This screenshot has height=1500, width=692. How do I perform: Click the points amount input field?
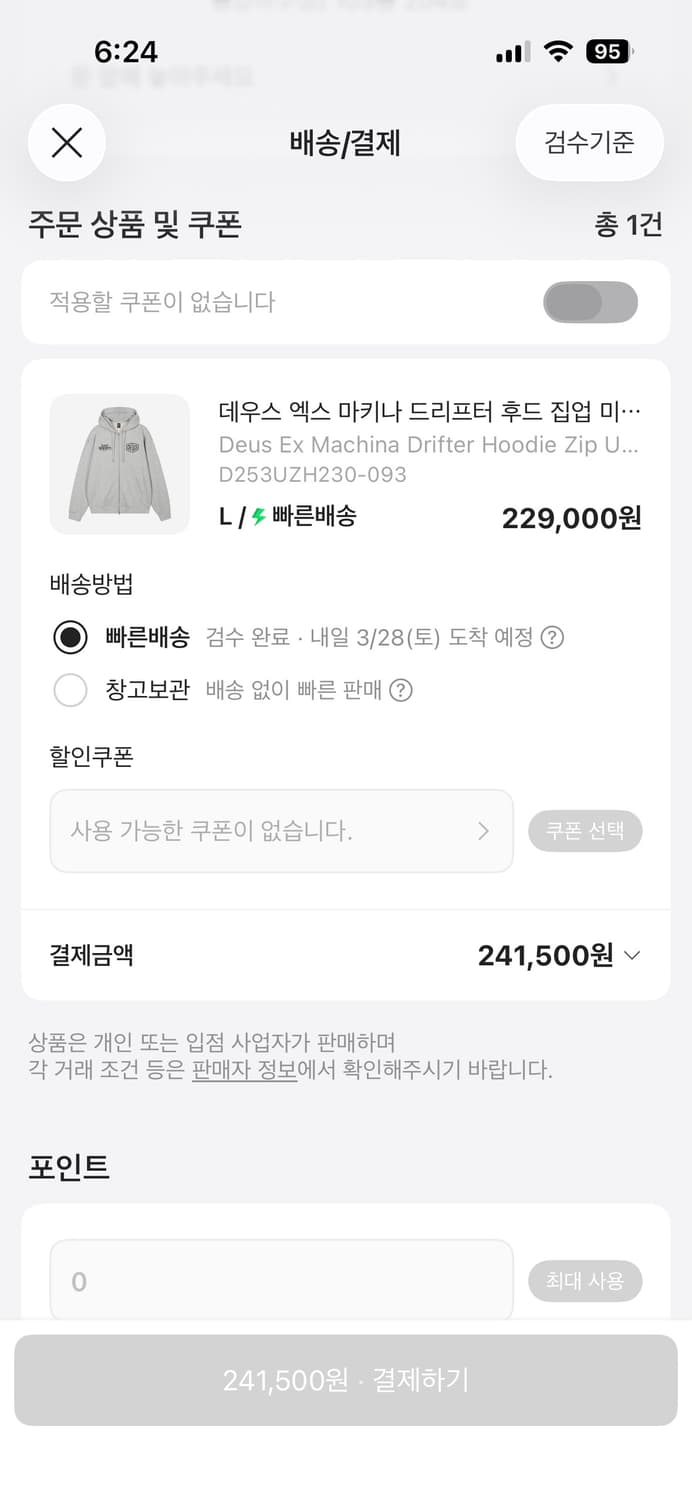pyautogui.click(x=280, y=1281)
